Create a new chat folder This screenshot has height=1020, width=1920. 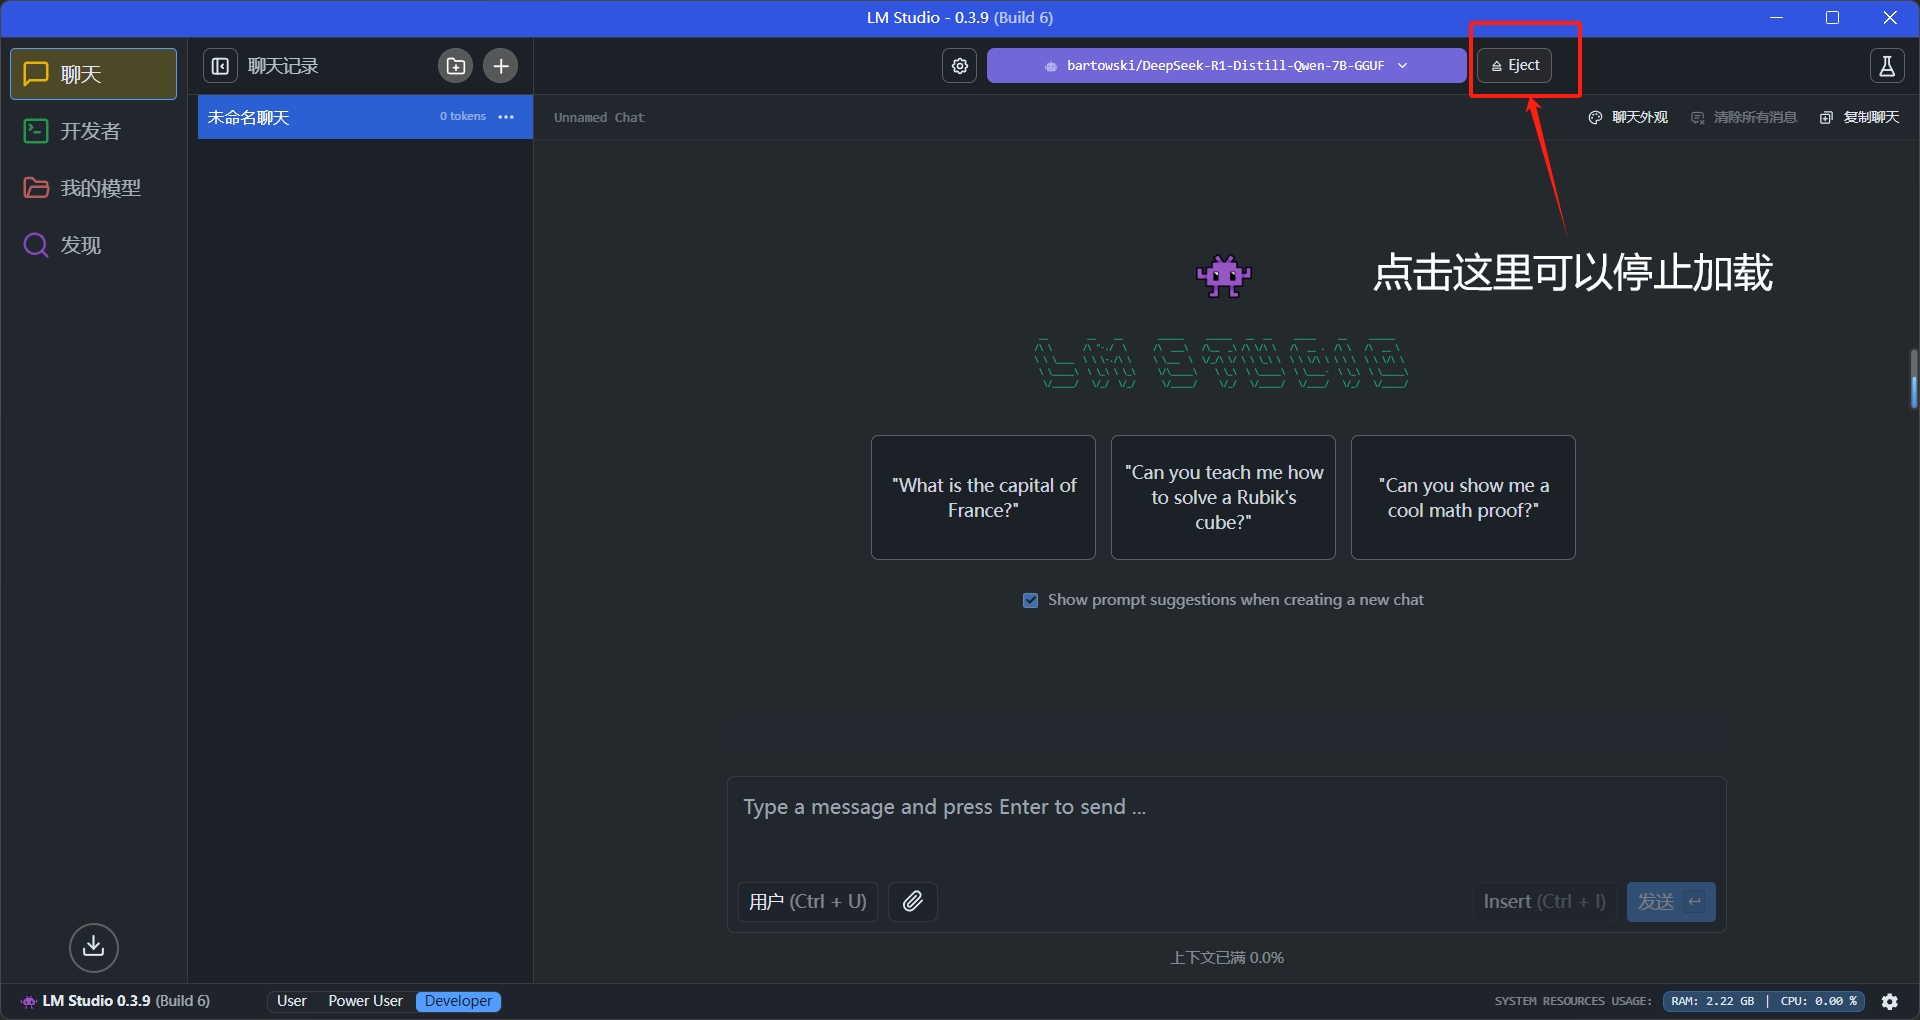(x=456, y=66)
